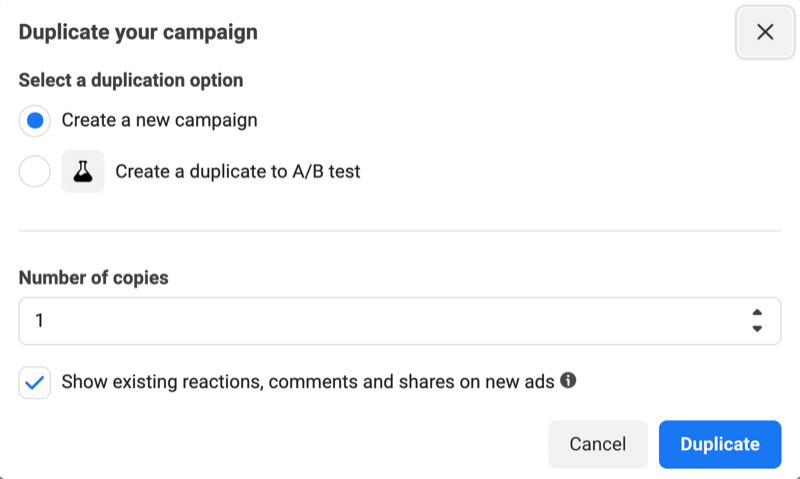Screen dimensions: 800x479
Task: Click inside the Number of copies field
Action: point(400,321)
